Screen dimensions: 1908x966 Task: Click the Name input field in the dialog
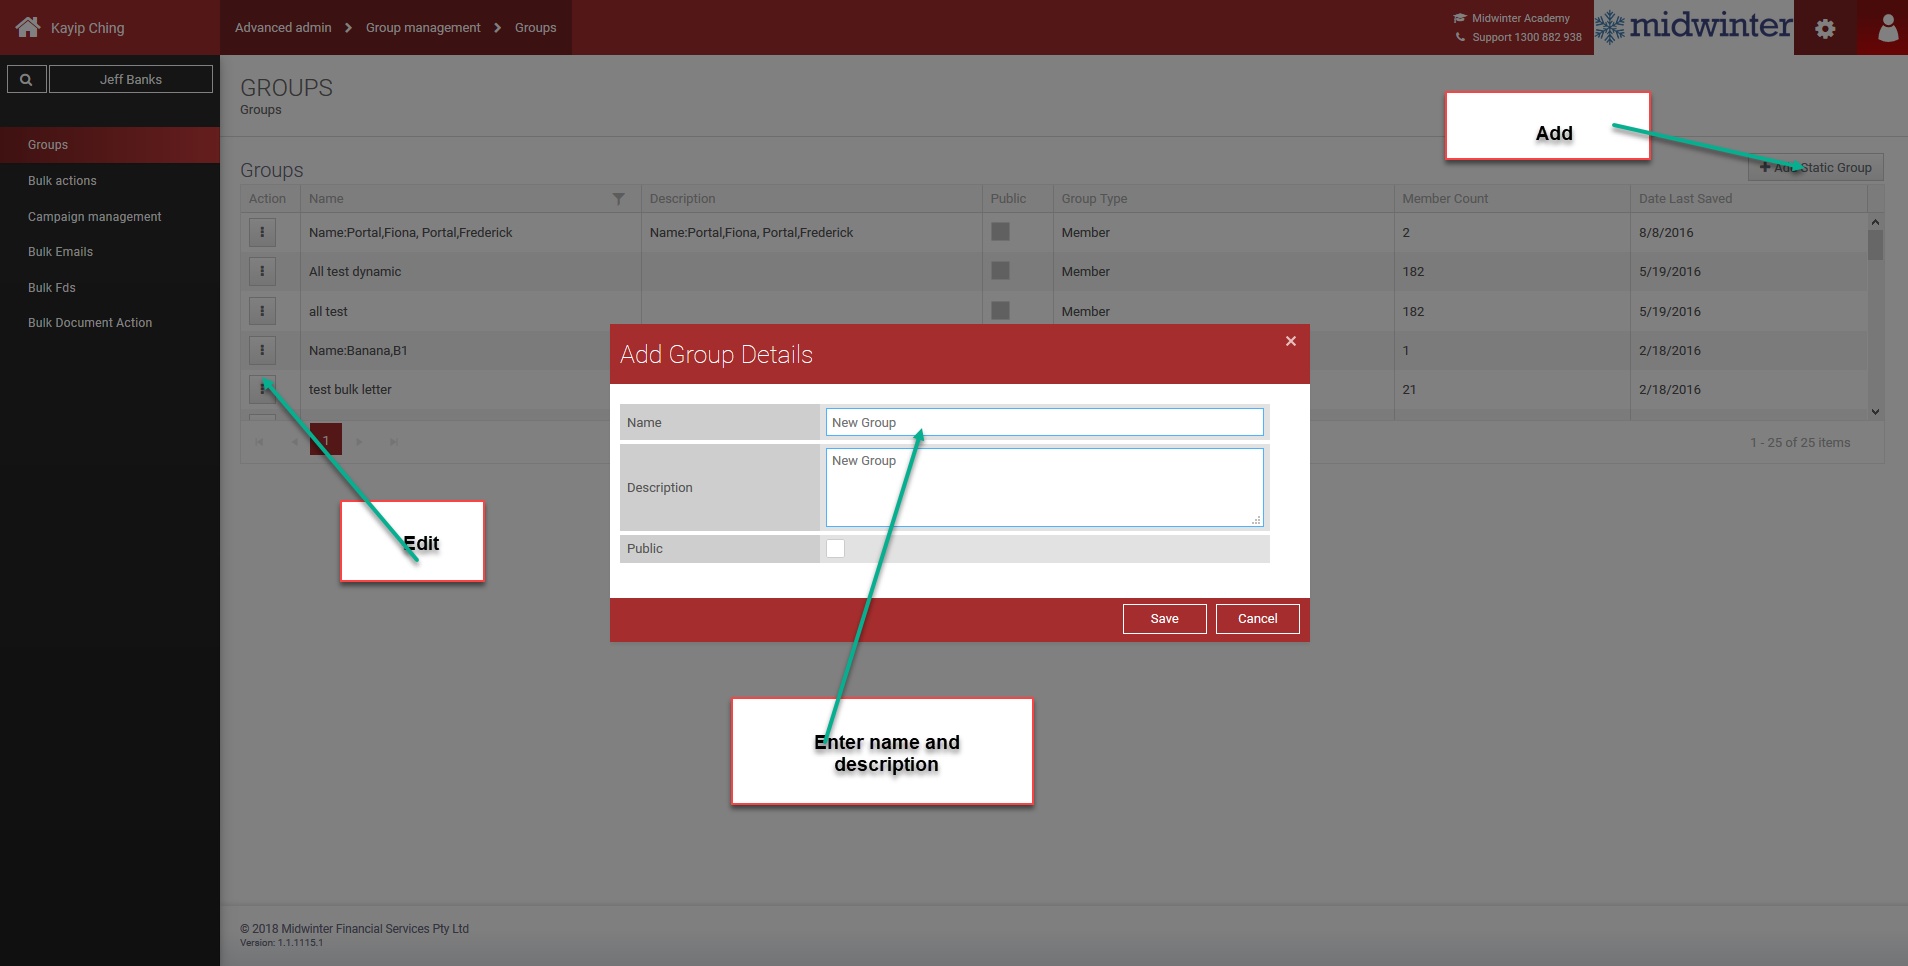(x=1044, y=422)
